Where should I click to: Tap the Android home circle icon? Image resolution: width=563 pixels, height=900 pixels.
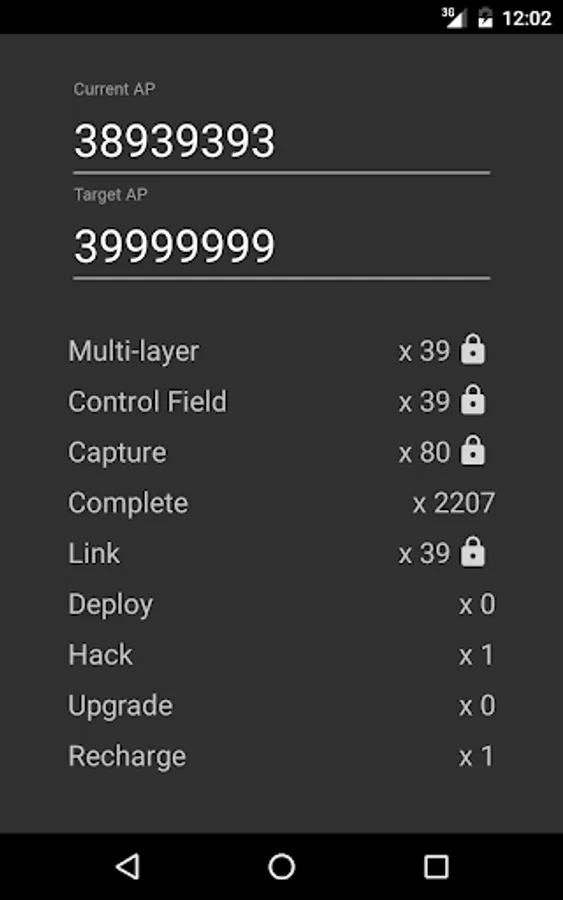click(x=281, y=866)
